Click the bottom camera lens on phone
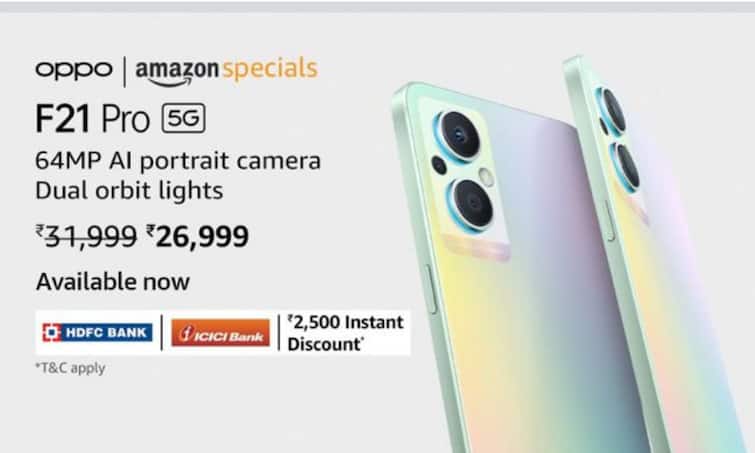 click(x=471, y=204)
